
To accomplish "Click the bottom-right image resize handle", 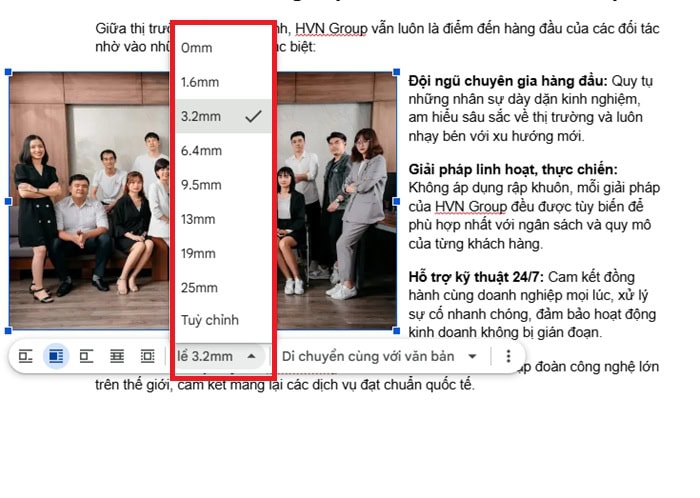I will [396, 331].
